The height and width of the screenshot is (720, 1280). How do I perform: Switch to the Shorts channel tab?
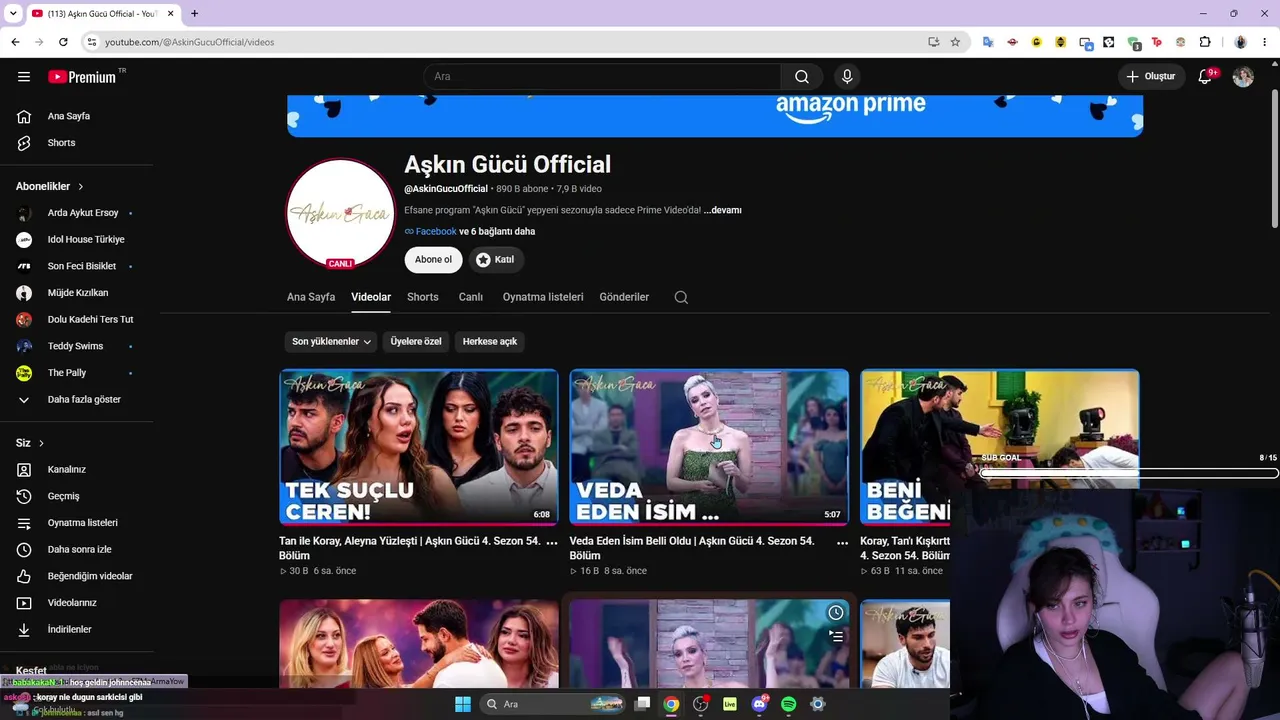(423, 297)
